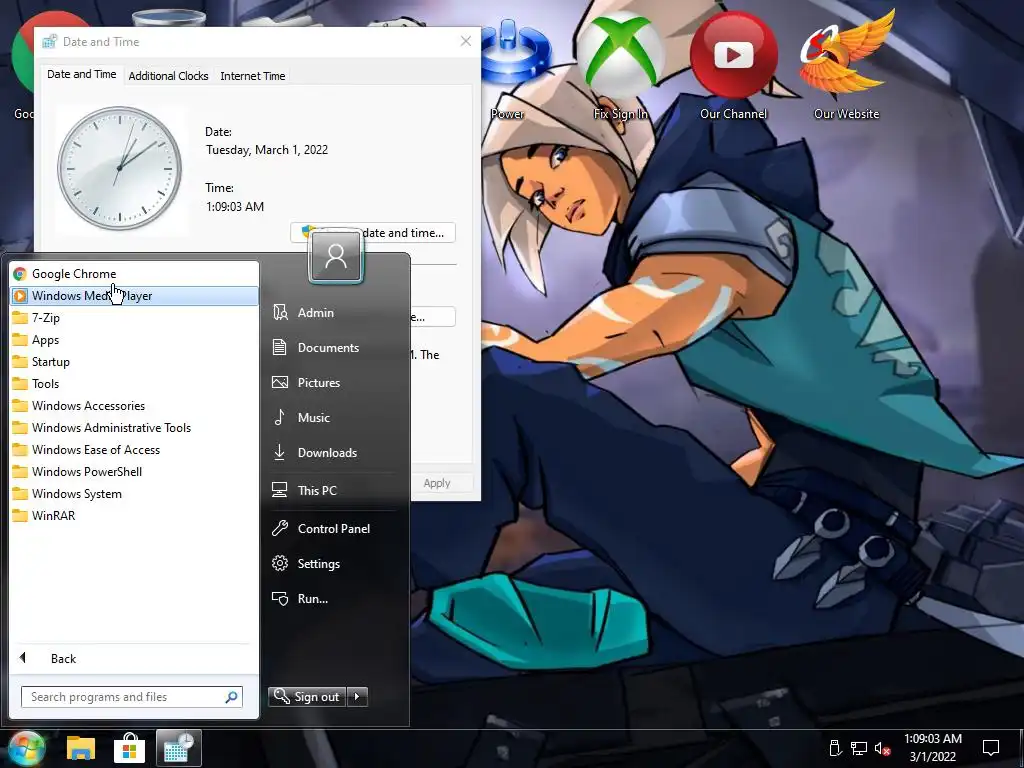Open Microsoft Store from the taskbar
The image size is (1024, 768).
pyautogui.click(x=129, y=748)
